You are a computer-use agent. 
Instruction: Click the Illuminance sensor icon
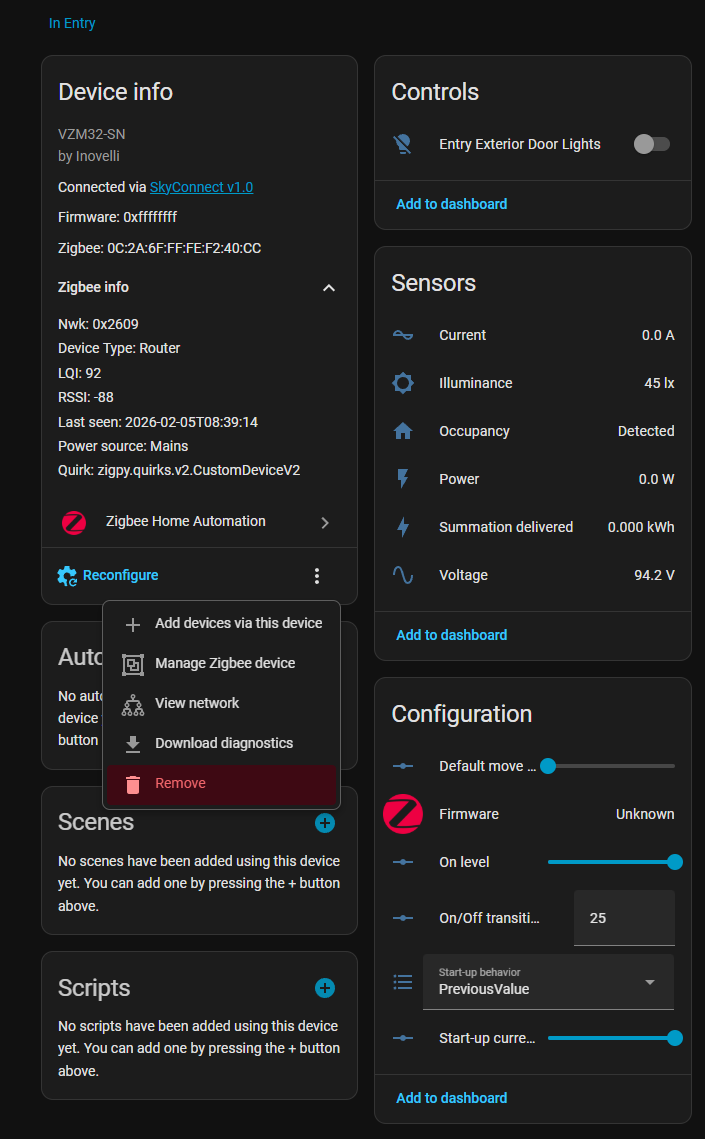tap(403, 383)
